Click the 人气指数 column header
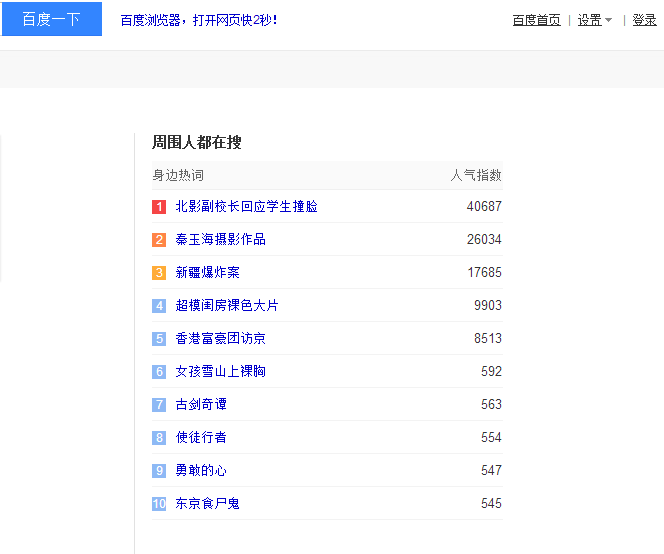 pyautogui.click(x=476, y=175)
